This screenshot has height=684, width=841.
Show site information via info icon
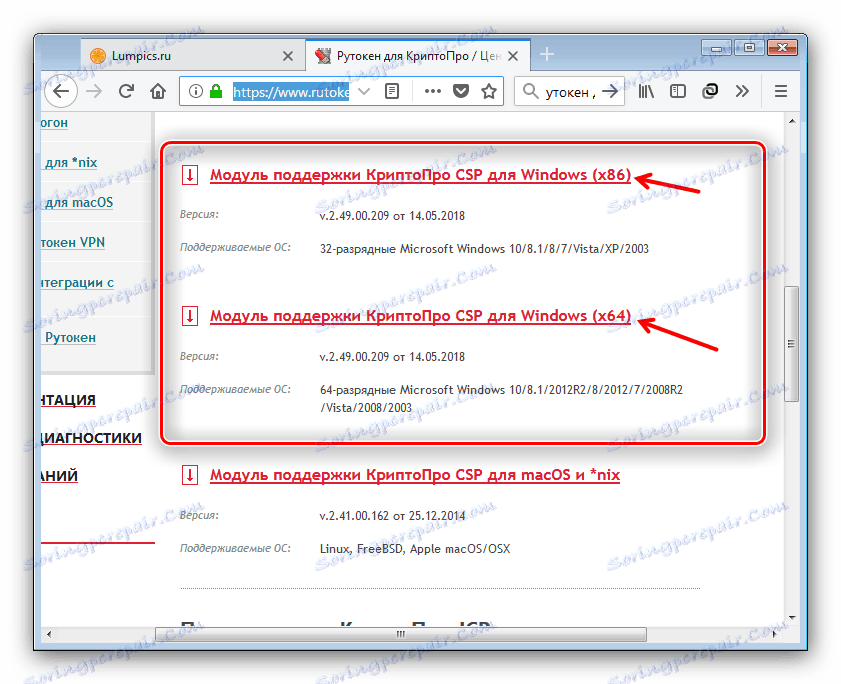coord(196,92)
